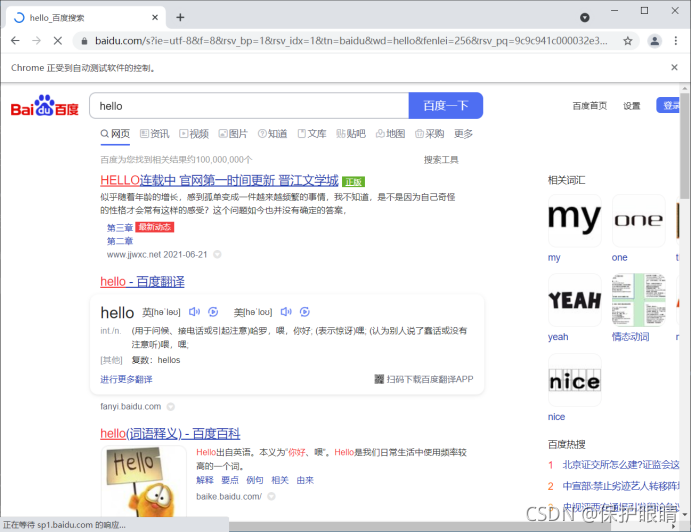Viewport: 692px width, 532px height.
Task: Open 例句 baike sublink
Action: click(x=255, y=480)
